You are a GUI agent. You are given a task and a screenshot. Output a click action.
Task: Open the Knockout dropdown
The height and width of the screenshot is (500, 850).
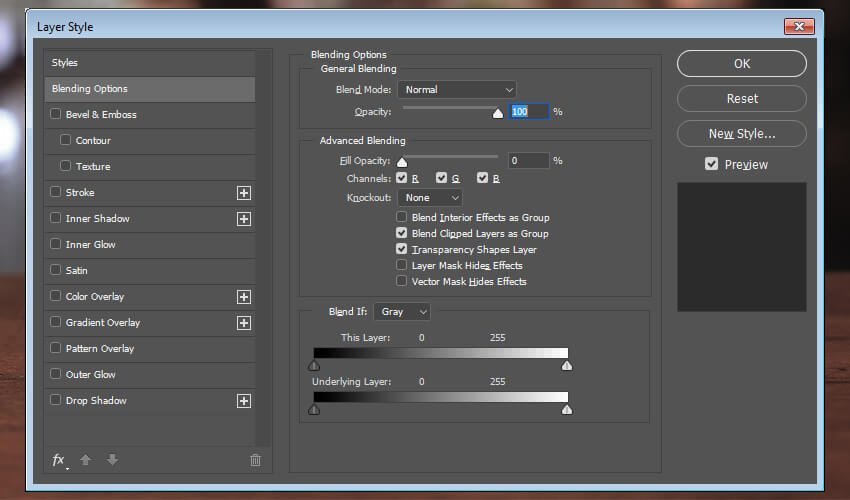[430, 198]
